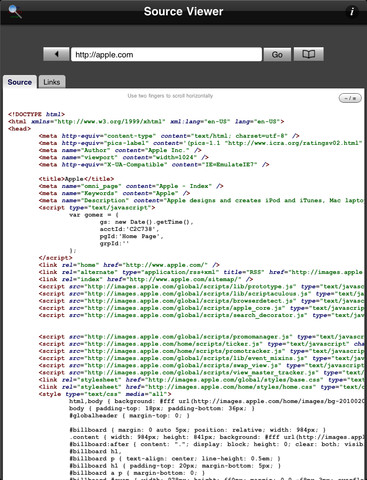Tap the sitemap index link line

[x=146, y=279]
